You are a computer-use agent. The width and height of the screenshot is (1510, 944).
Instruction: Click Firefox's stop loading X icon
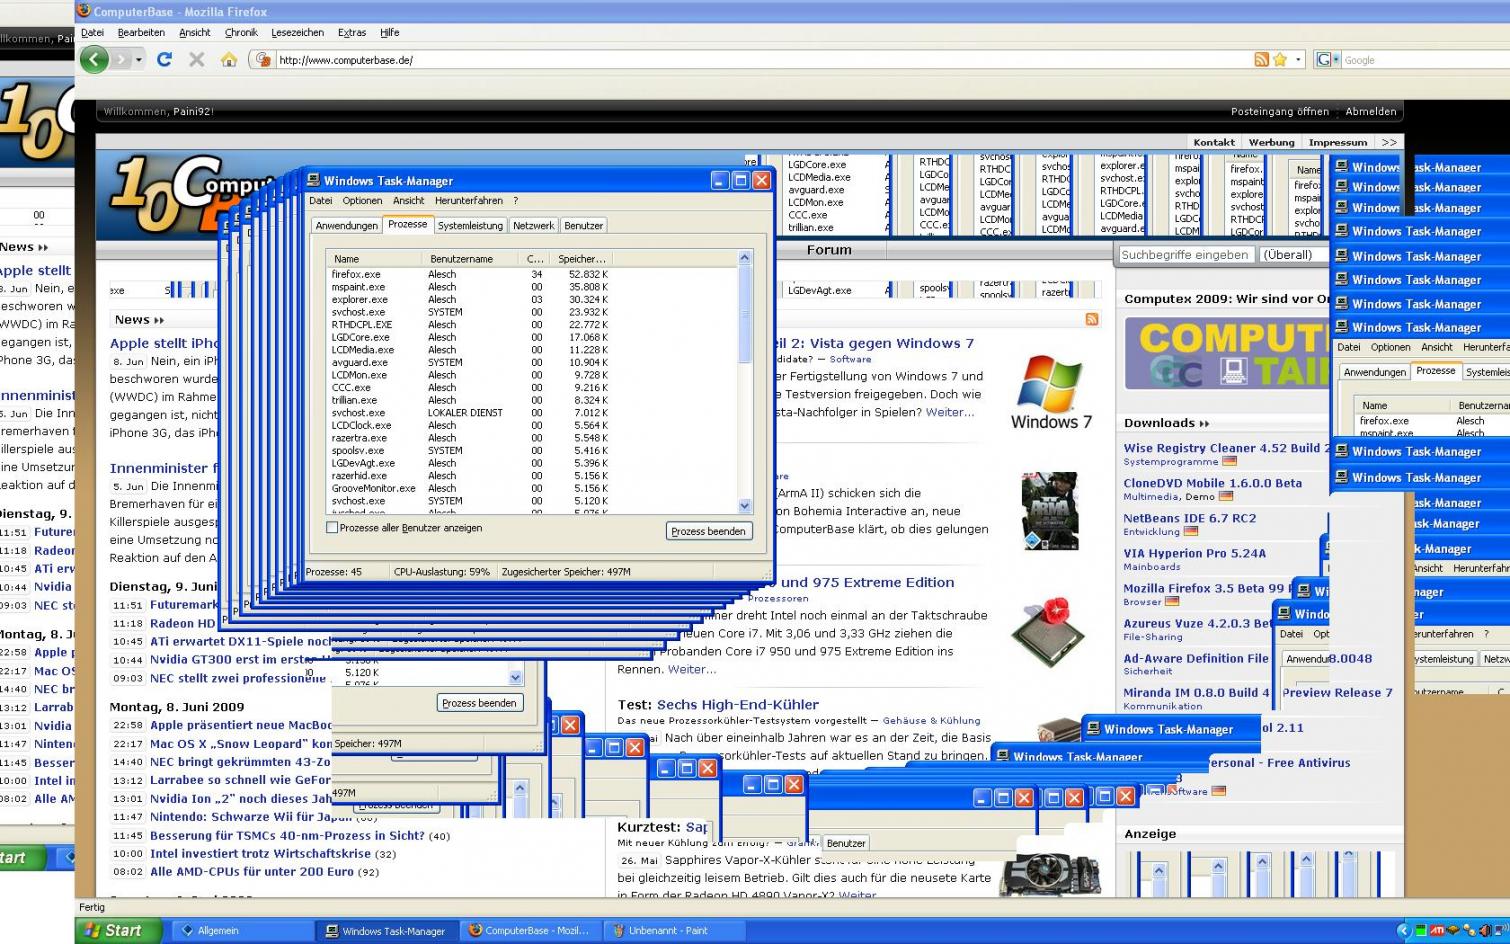pos(197,60)
